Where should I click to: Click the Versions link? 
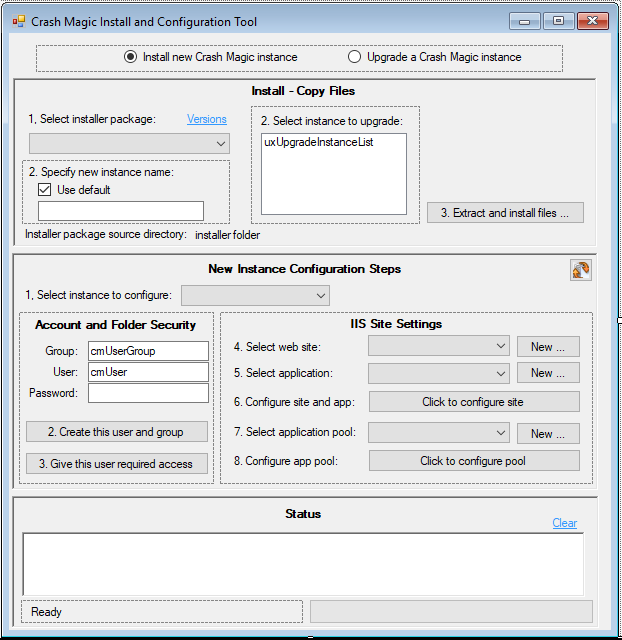(207, 119)
